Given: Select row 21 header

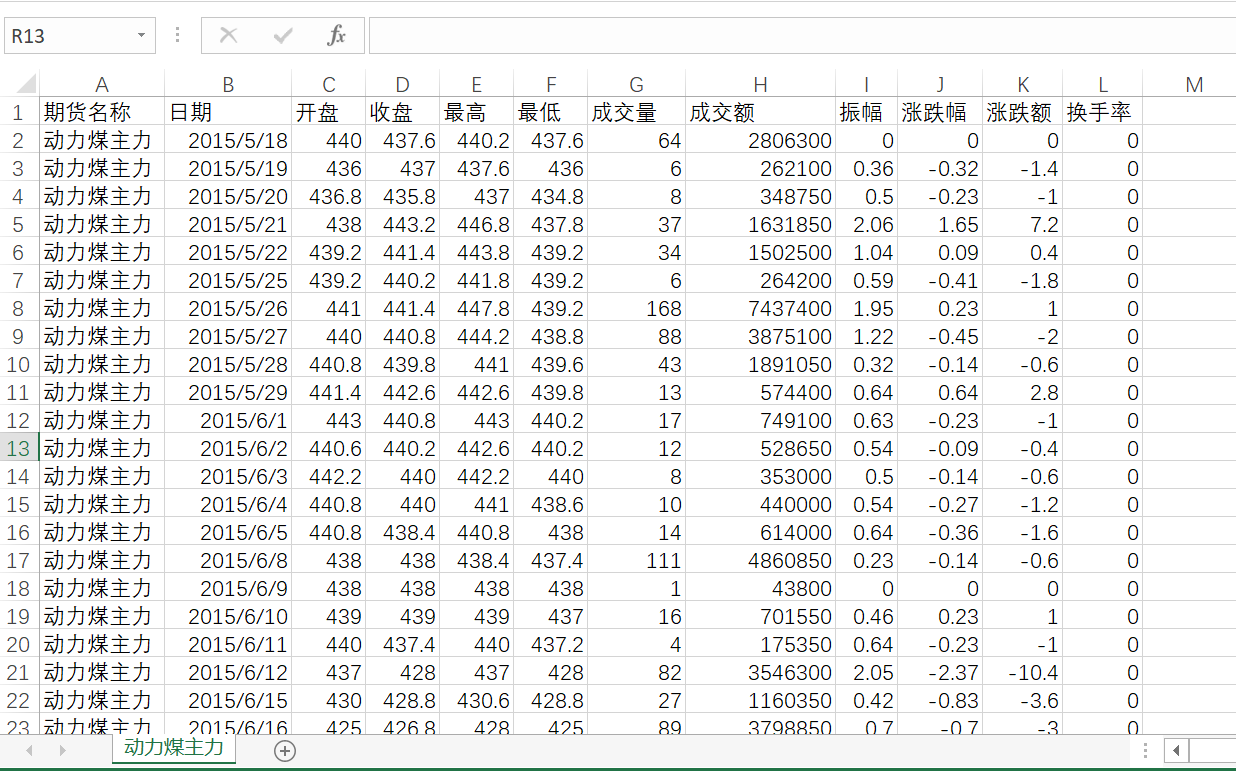Looking at the screenshot, I should (x=19, y=672).
